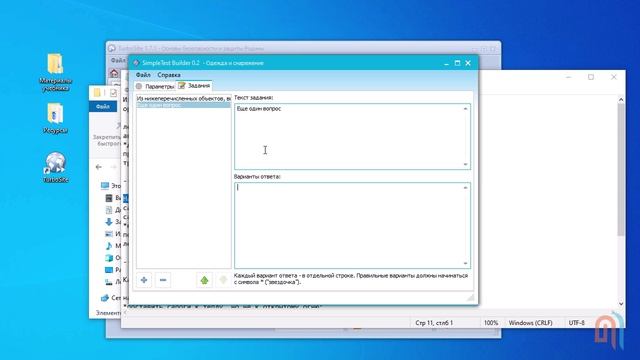Viewport: 640px width, 360px height.
Task: Select the Музыка note icon in Explorer tree
Action: [109, 246]
